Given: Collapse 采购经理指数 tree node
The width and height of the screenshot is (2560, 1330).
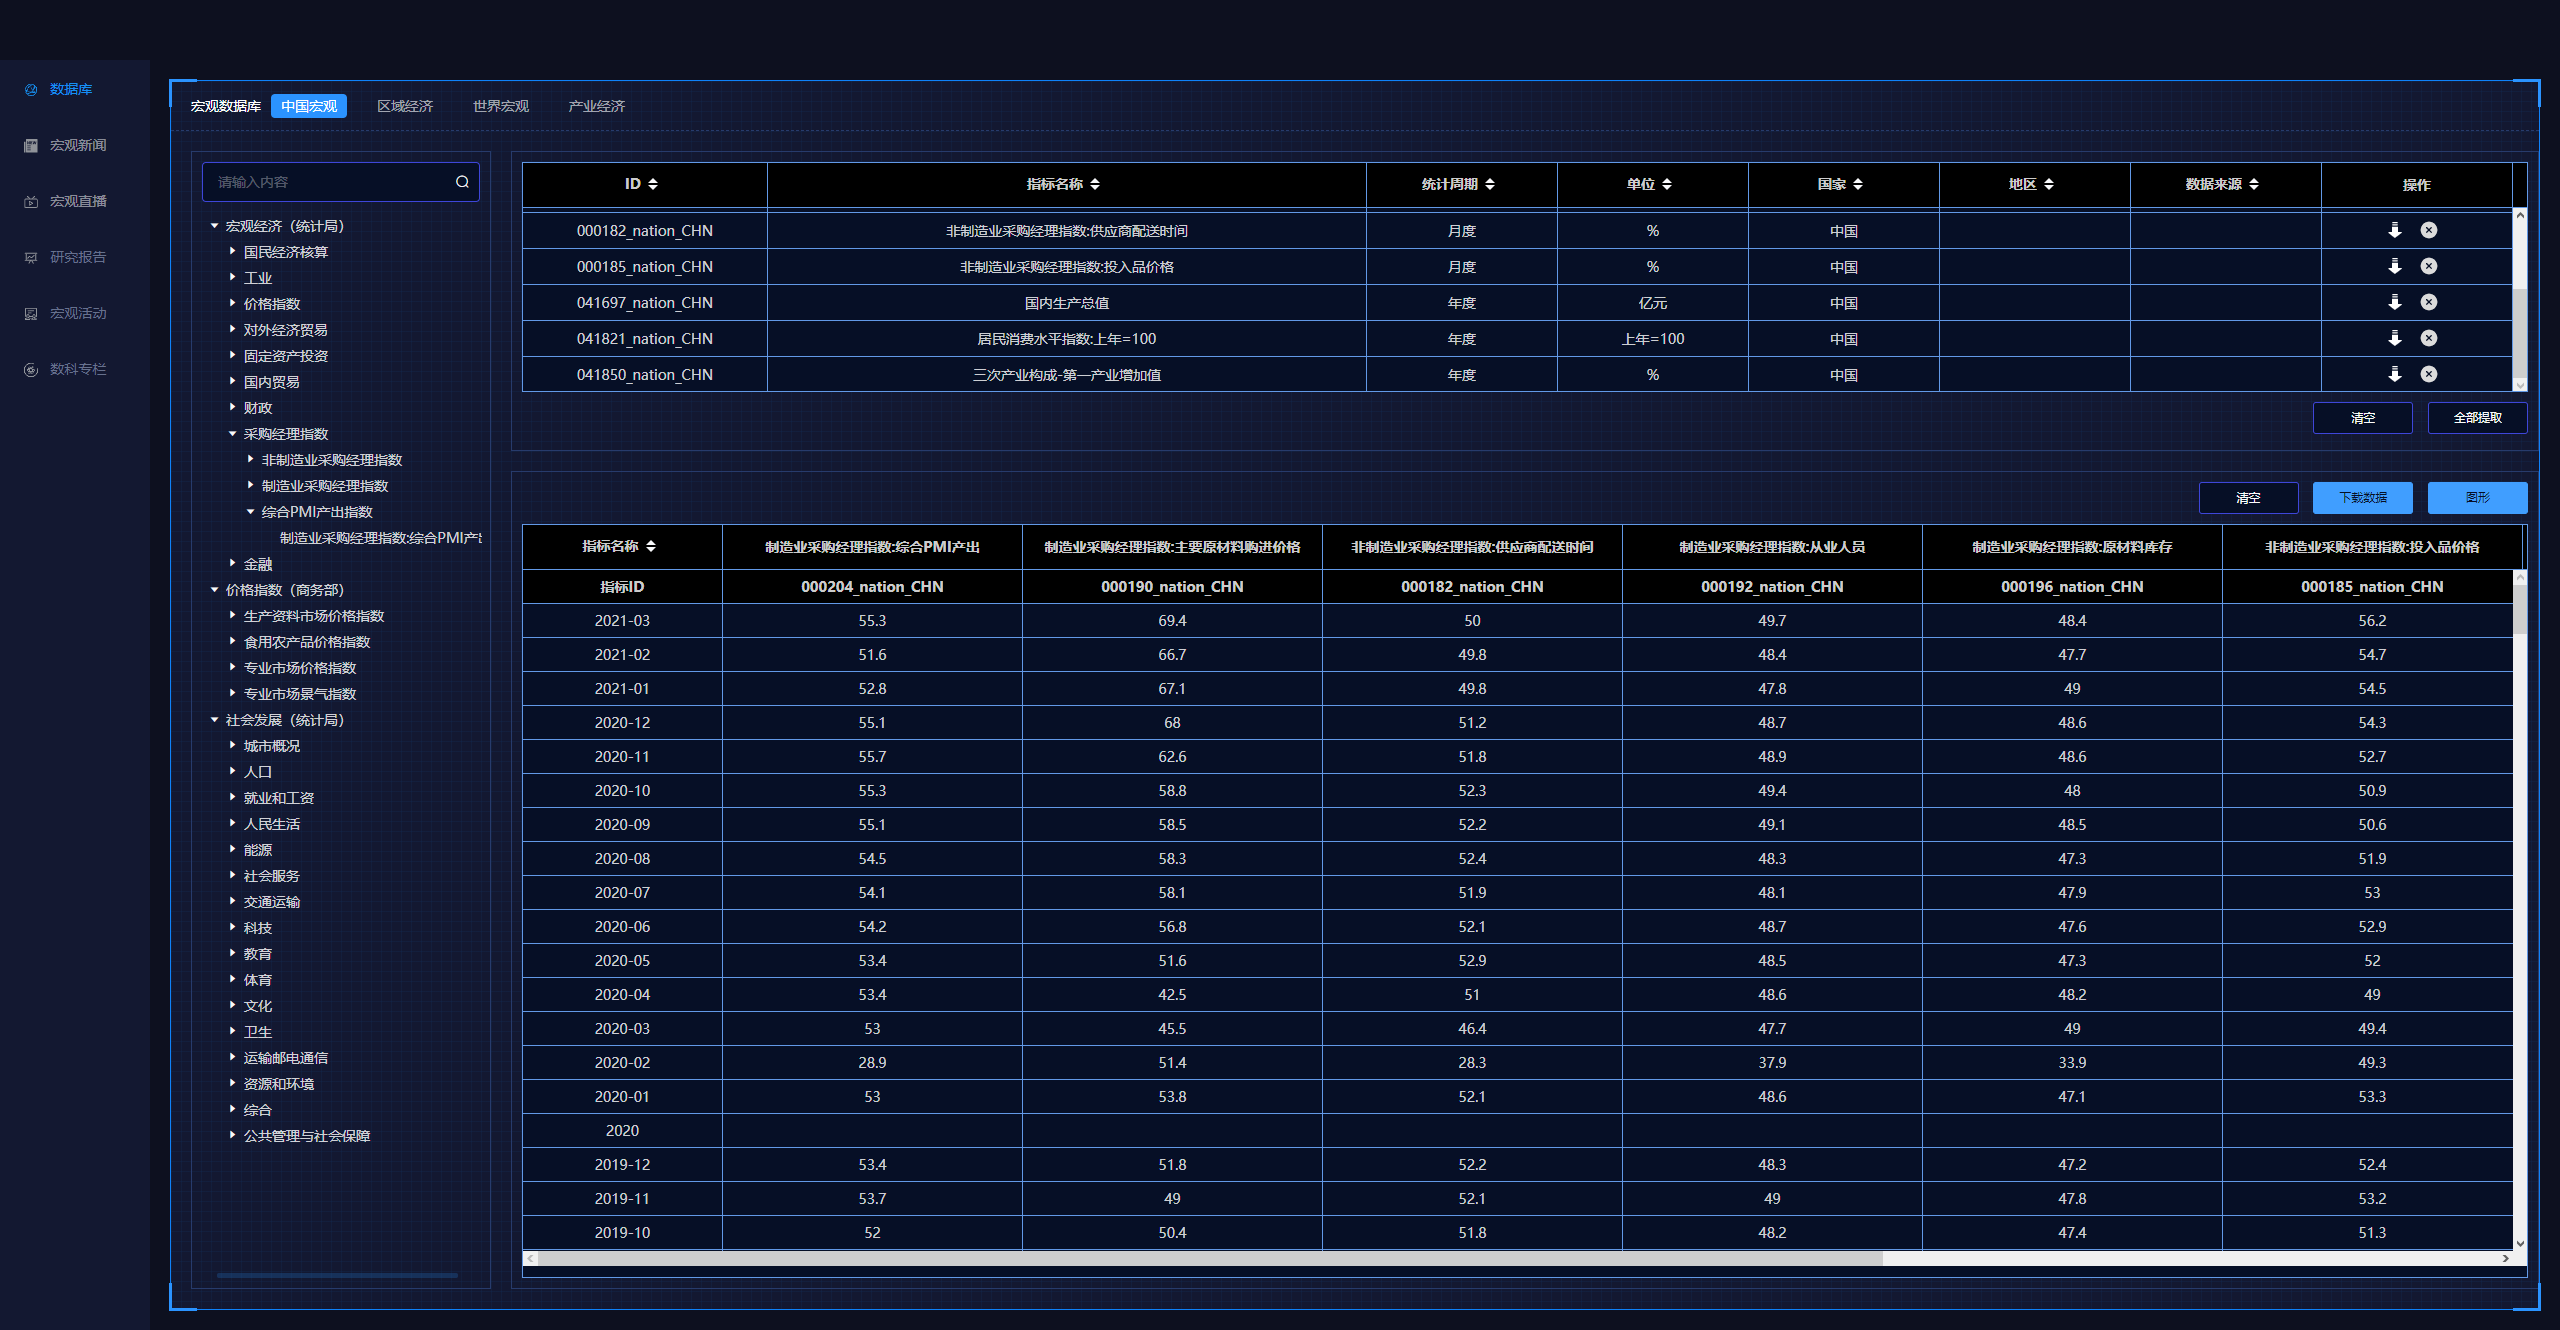Looking at the screenshot, I should click(x=232, y=434).
